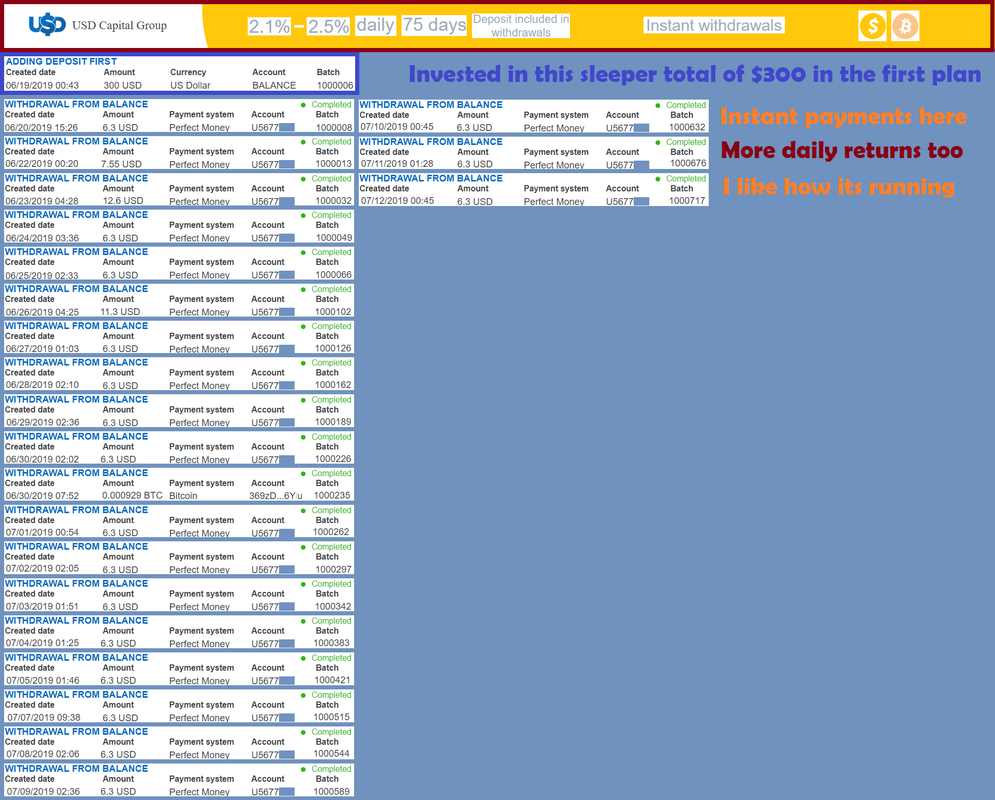Click the '7.55 USD' withdrawal amount

click(121, 164)
